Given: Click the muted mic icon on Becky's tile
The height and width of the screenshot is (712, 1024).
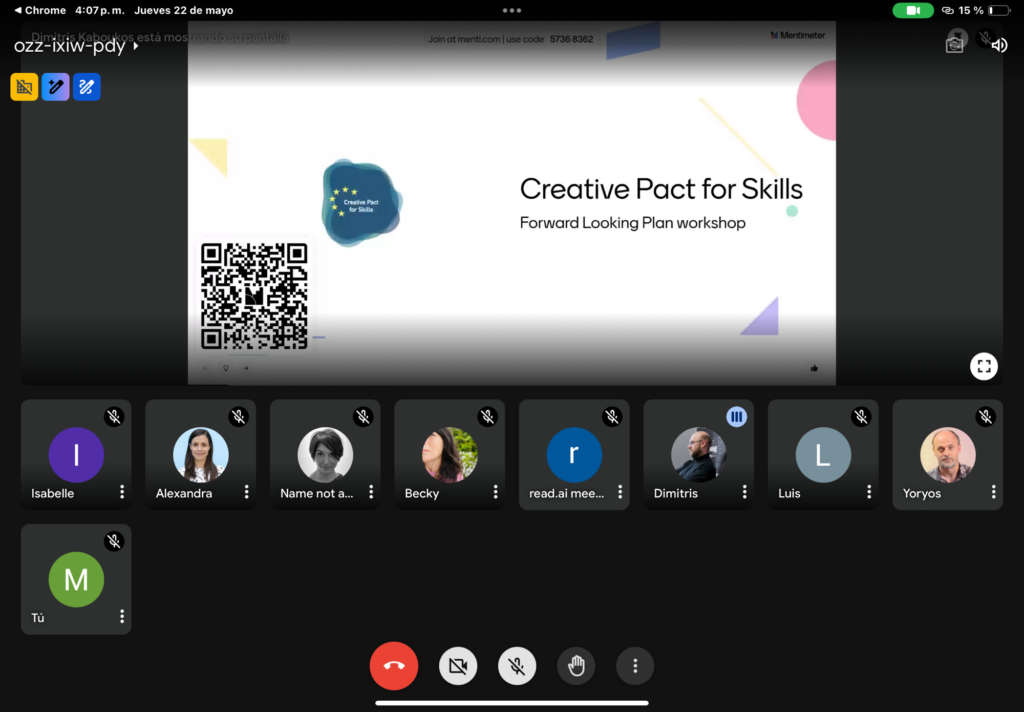Looking at the screenshot, I should 487,417.
